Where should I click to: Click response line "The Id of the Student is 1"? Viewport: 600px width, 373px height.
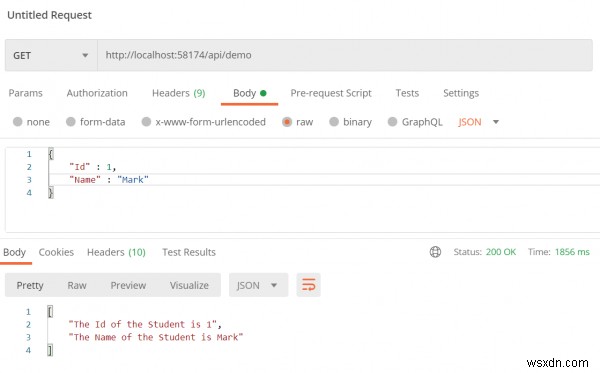coord(145,324)
